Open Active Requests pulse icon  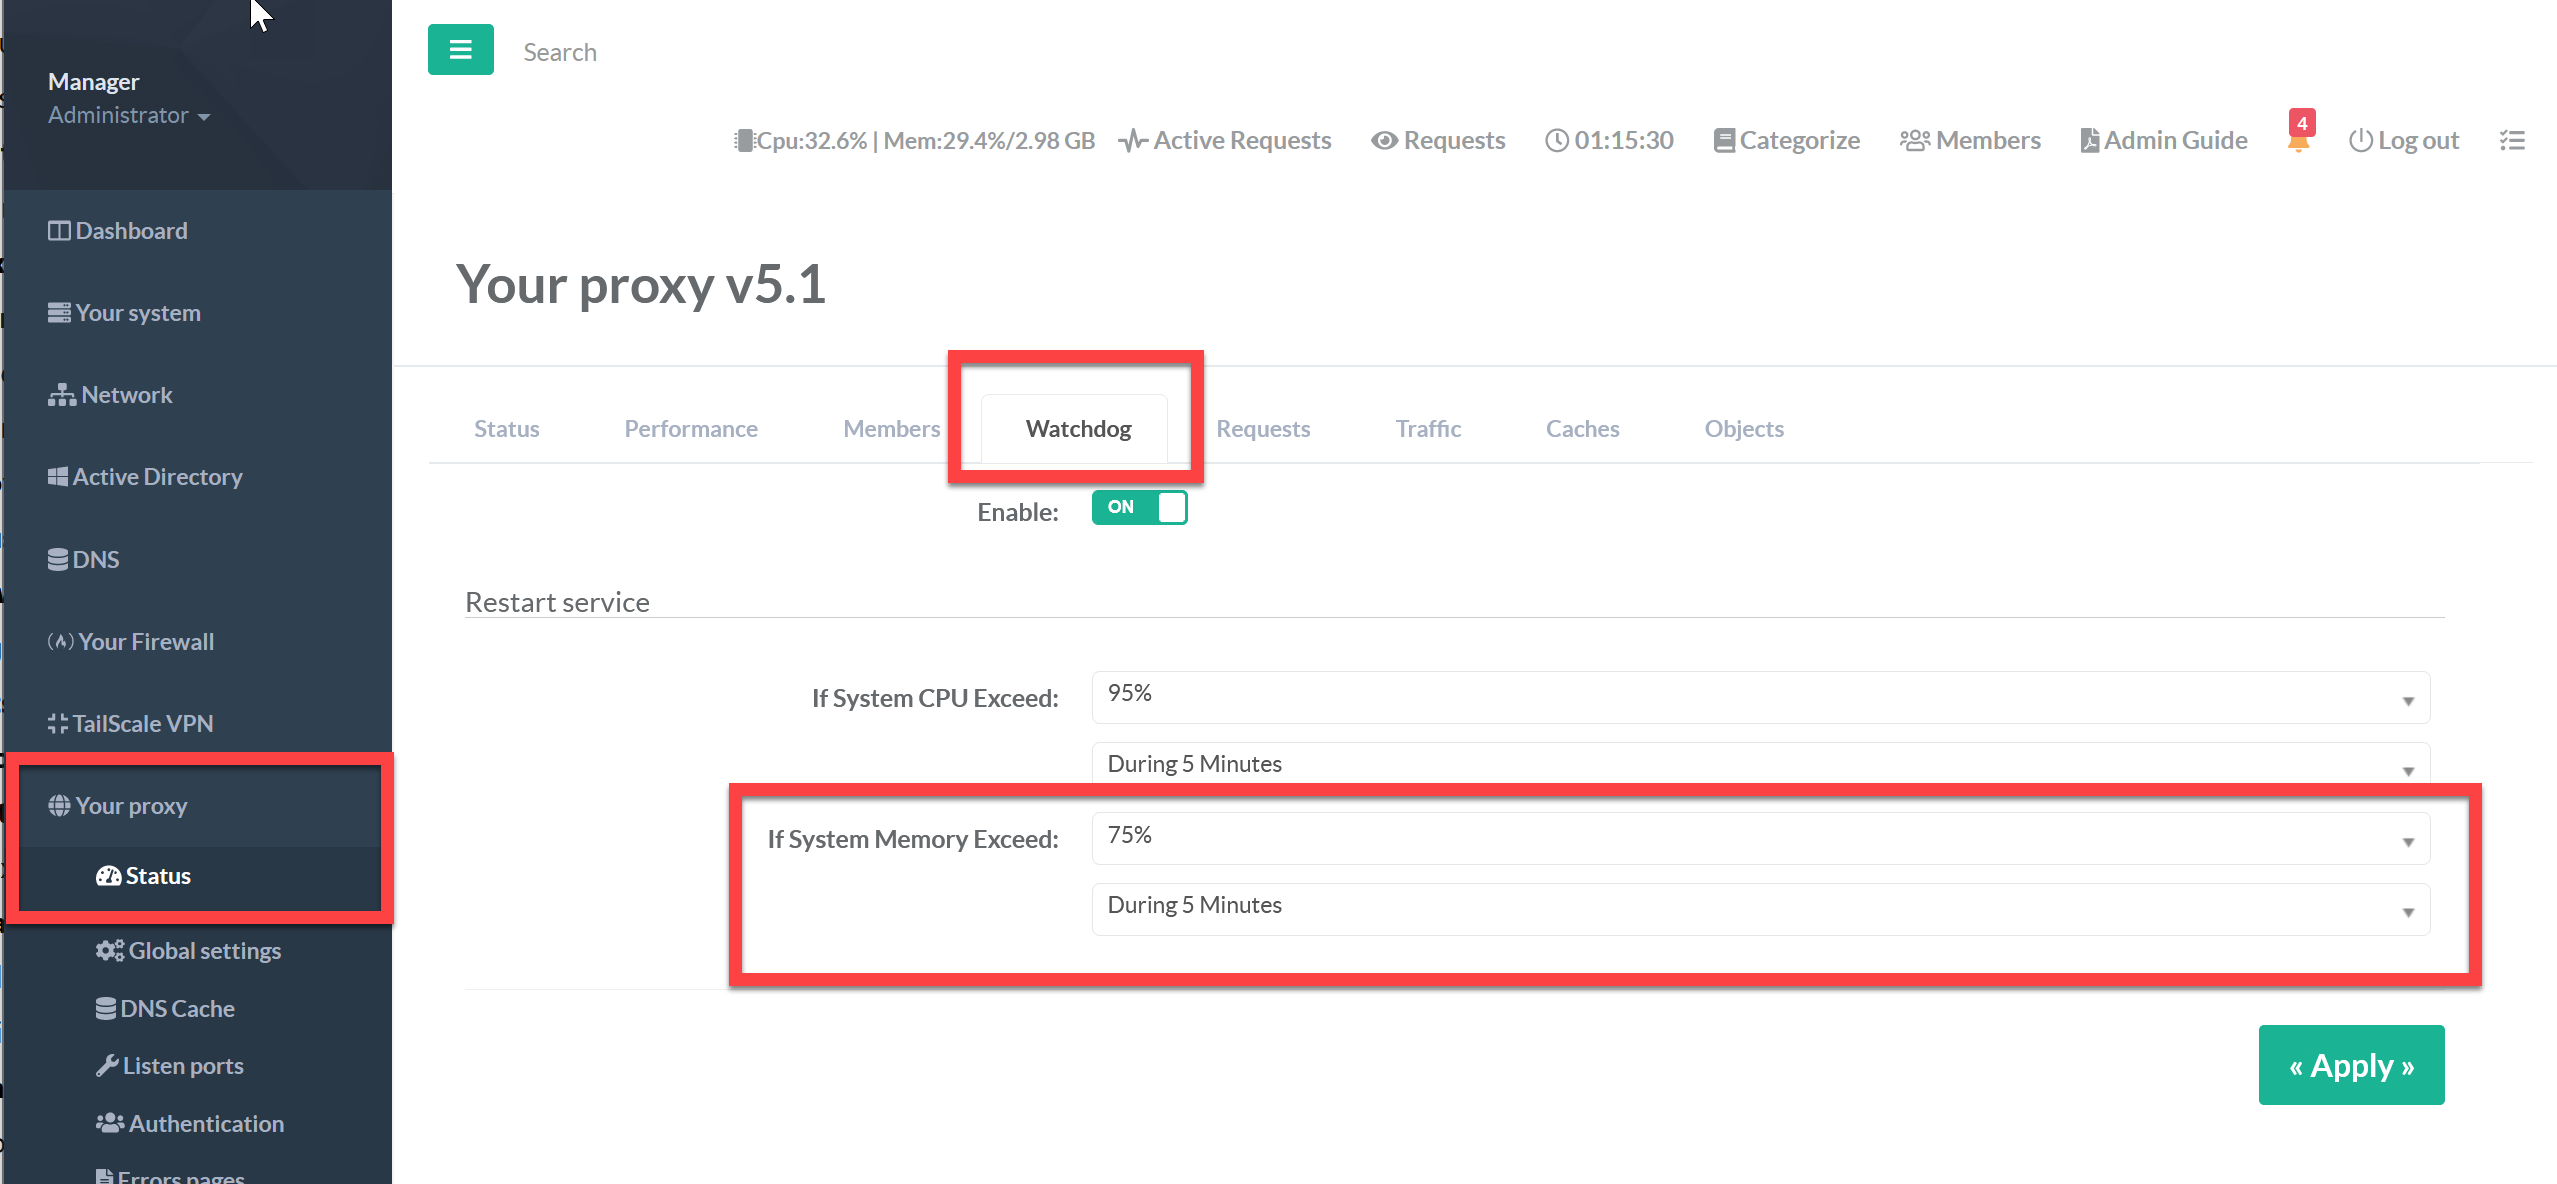tap(1132, 141)
